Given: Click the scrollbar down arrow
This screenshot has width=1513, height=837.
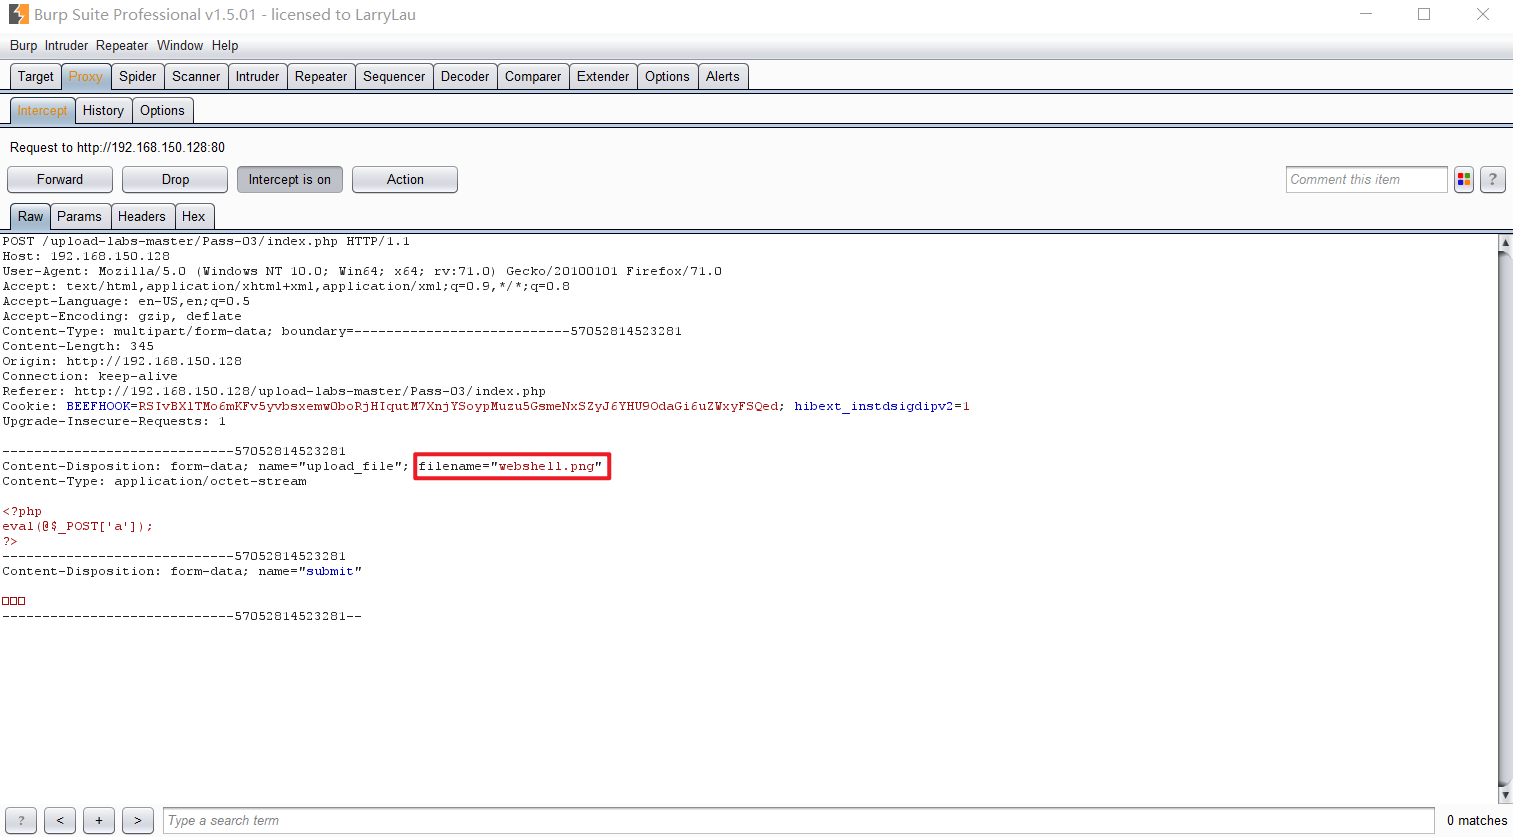Looking at the screenshot, I should click(1505, 795).
